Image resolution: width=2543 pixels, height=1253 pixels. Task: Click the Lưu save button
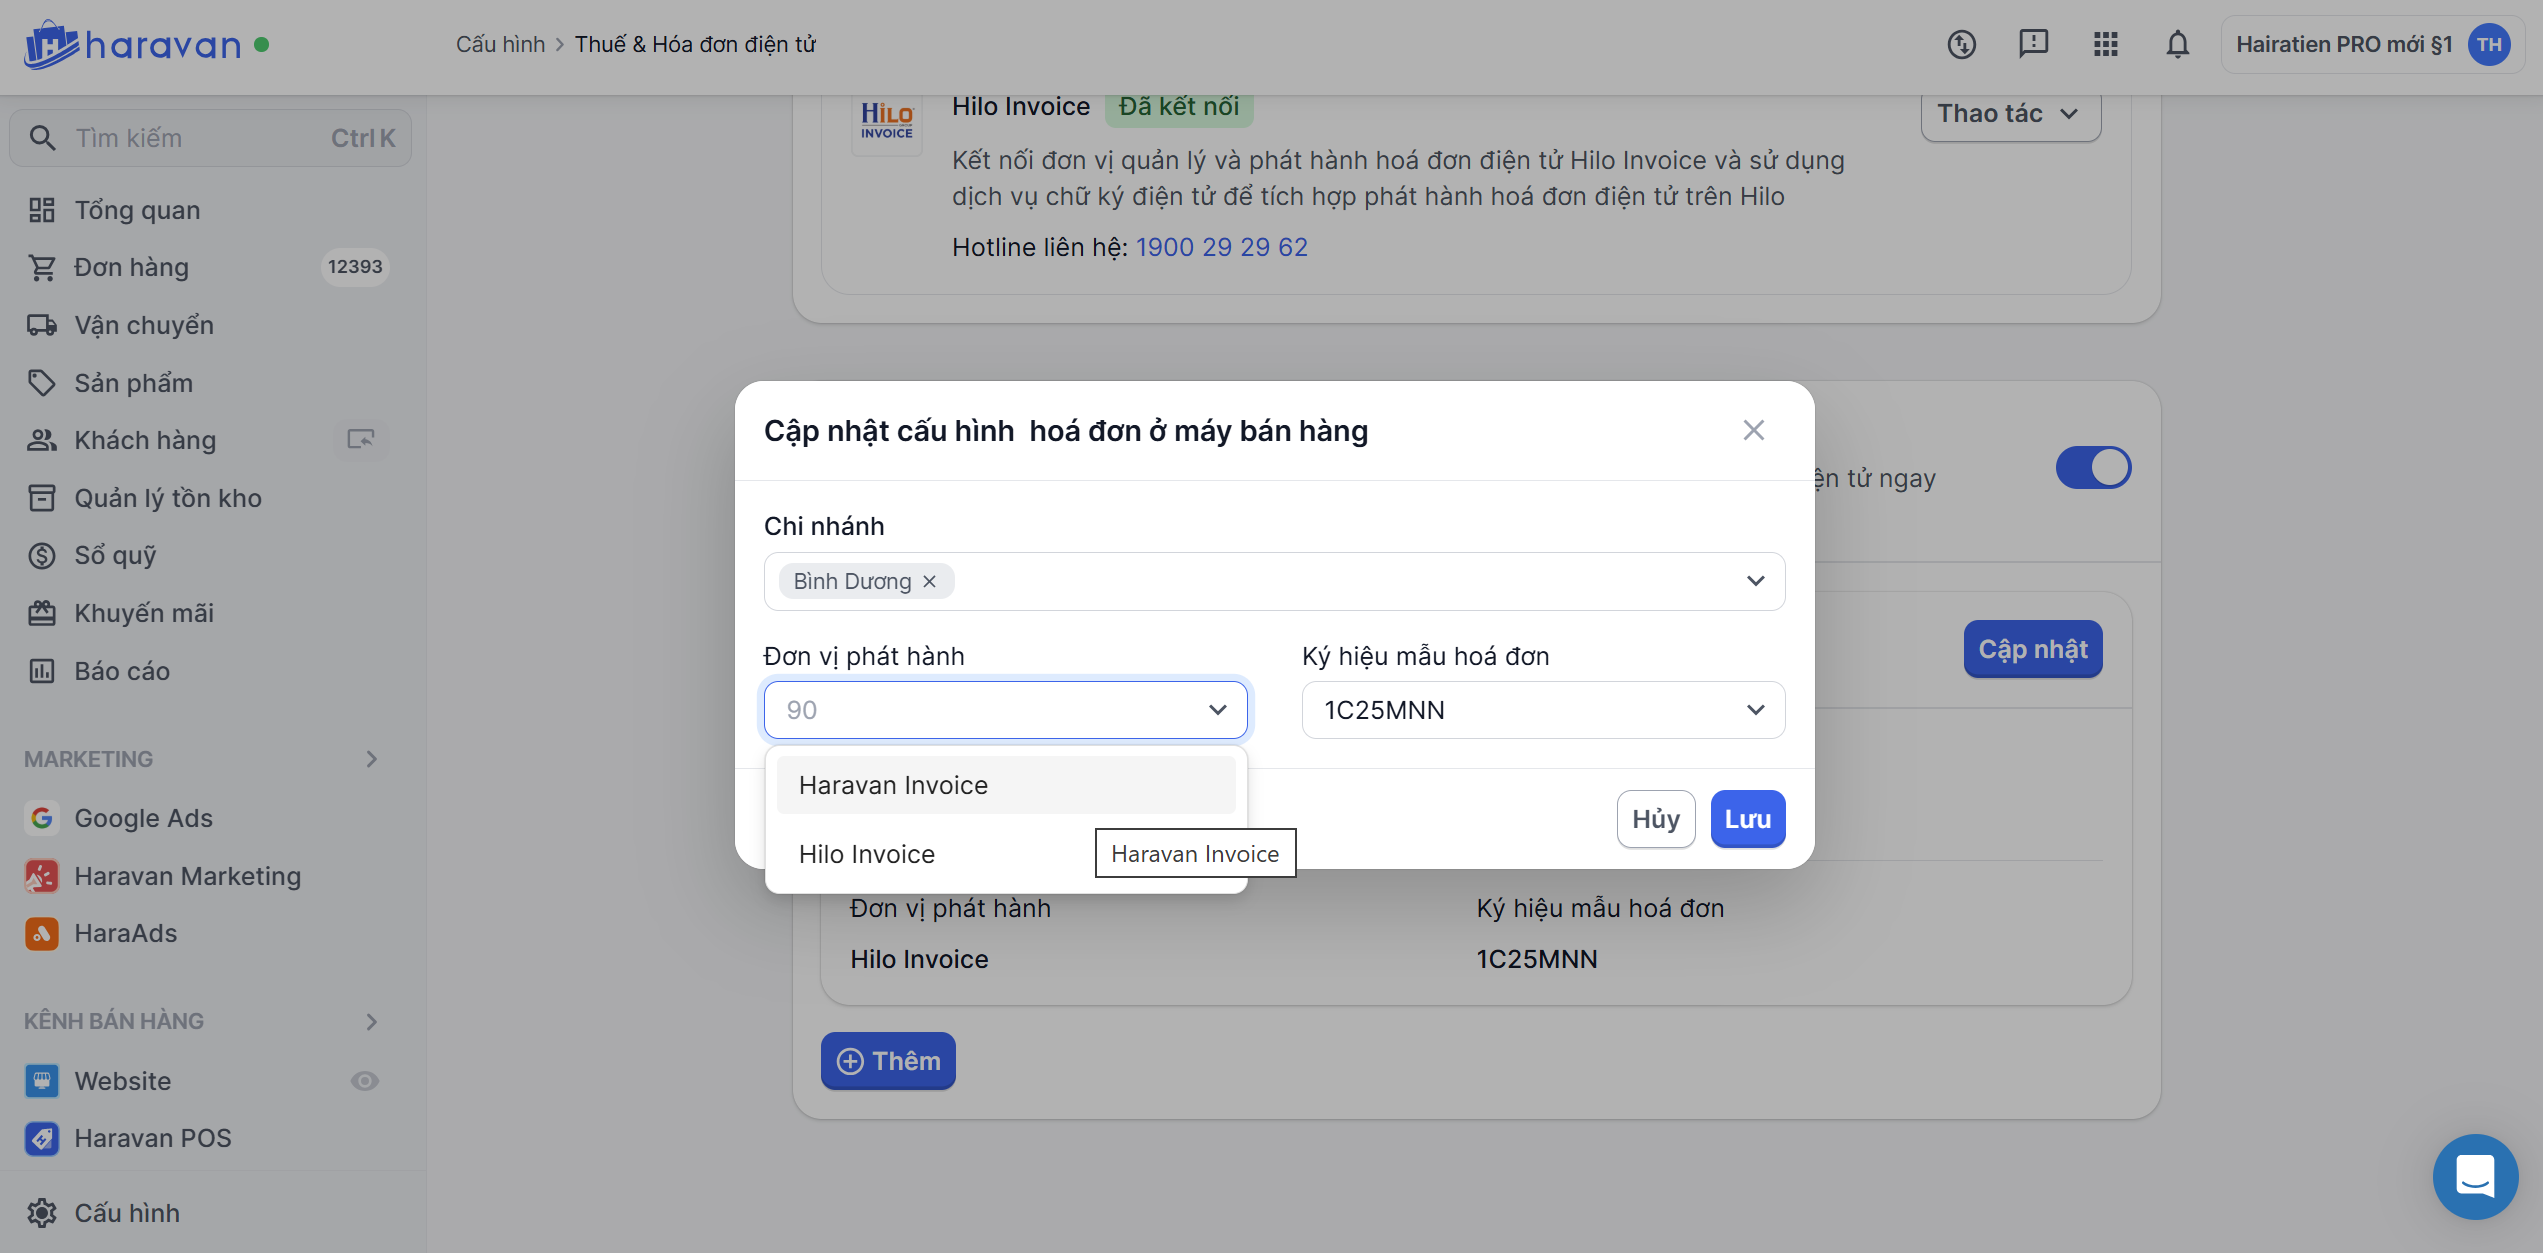[x=1747, y=819]
